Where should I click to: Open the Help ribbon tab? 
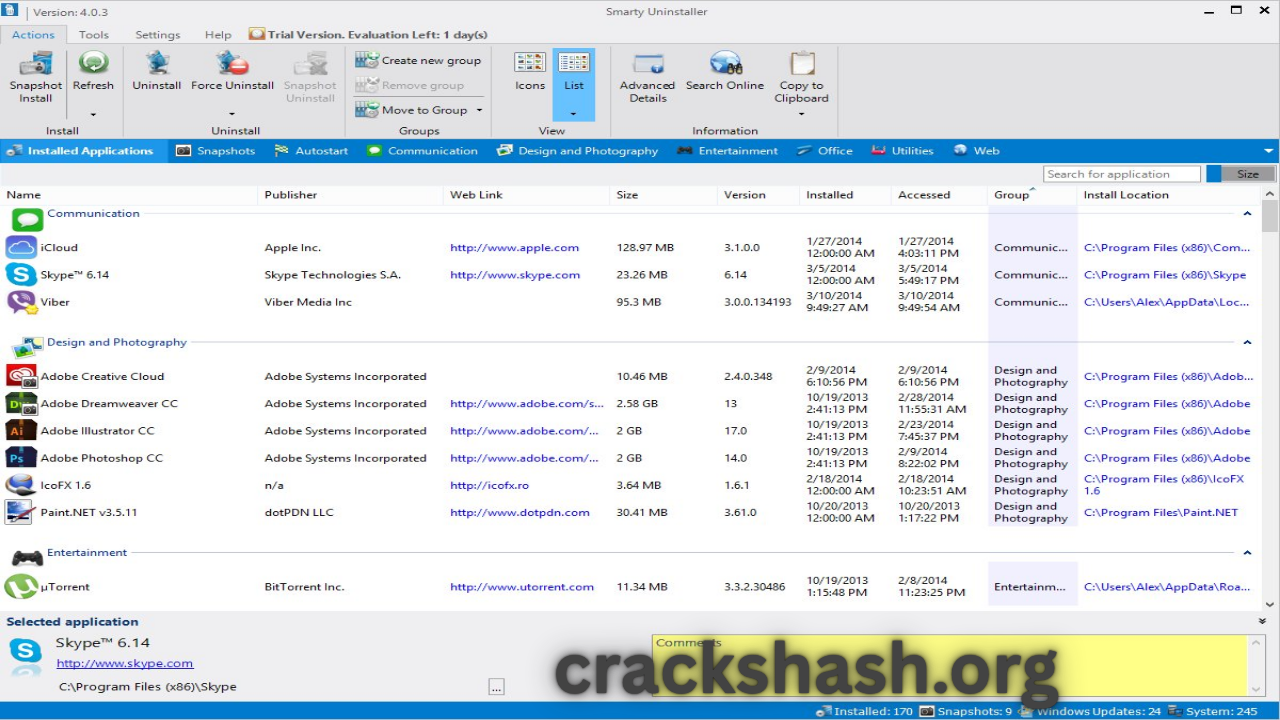tap(218, 34)
